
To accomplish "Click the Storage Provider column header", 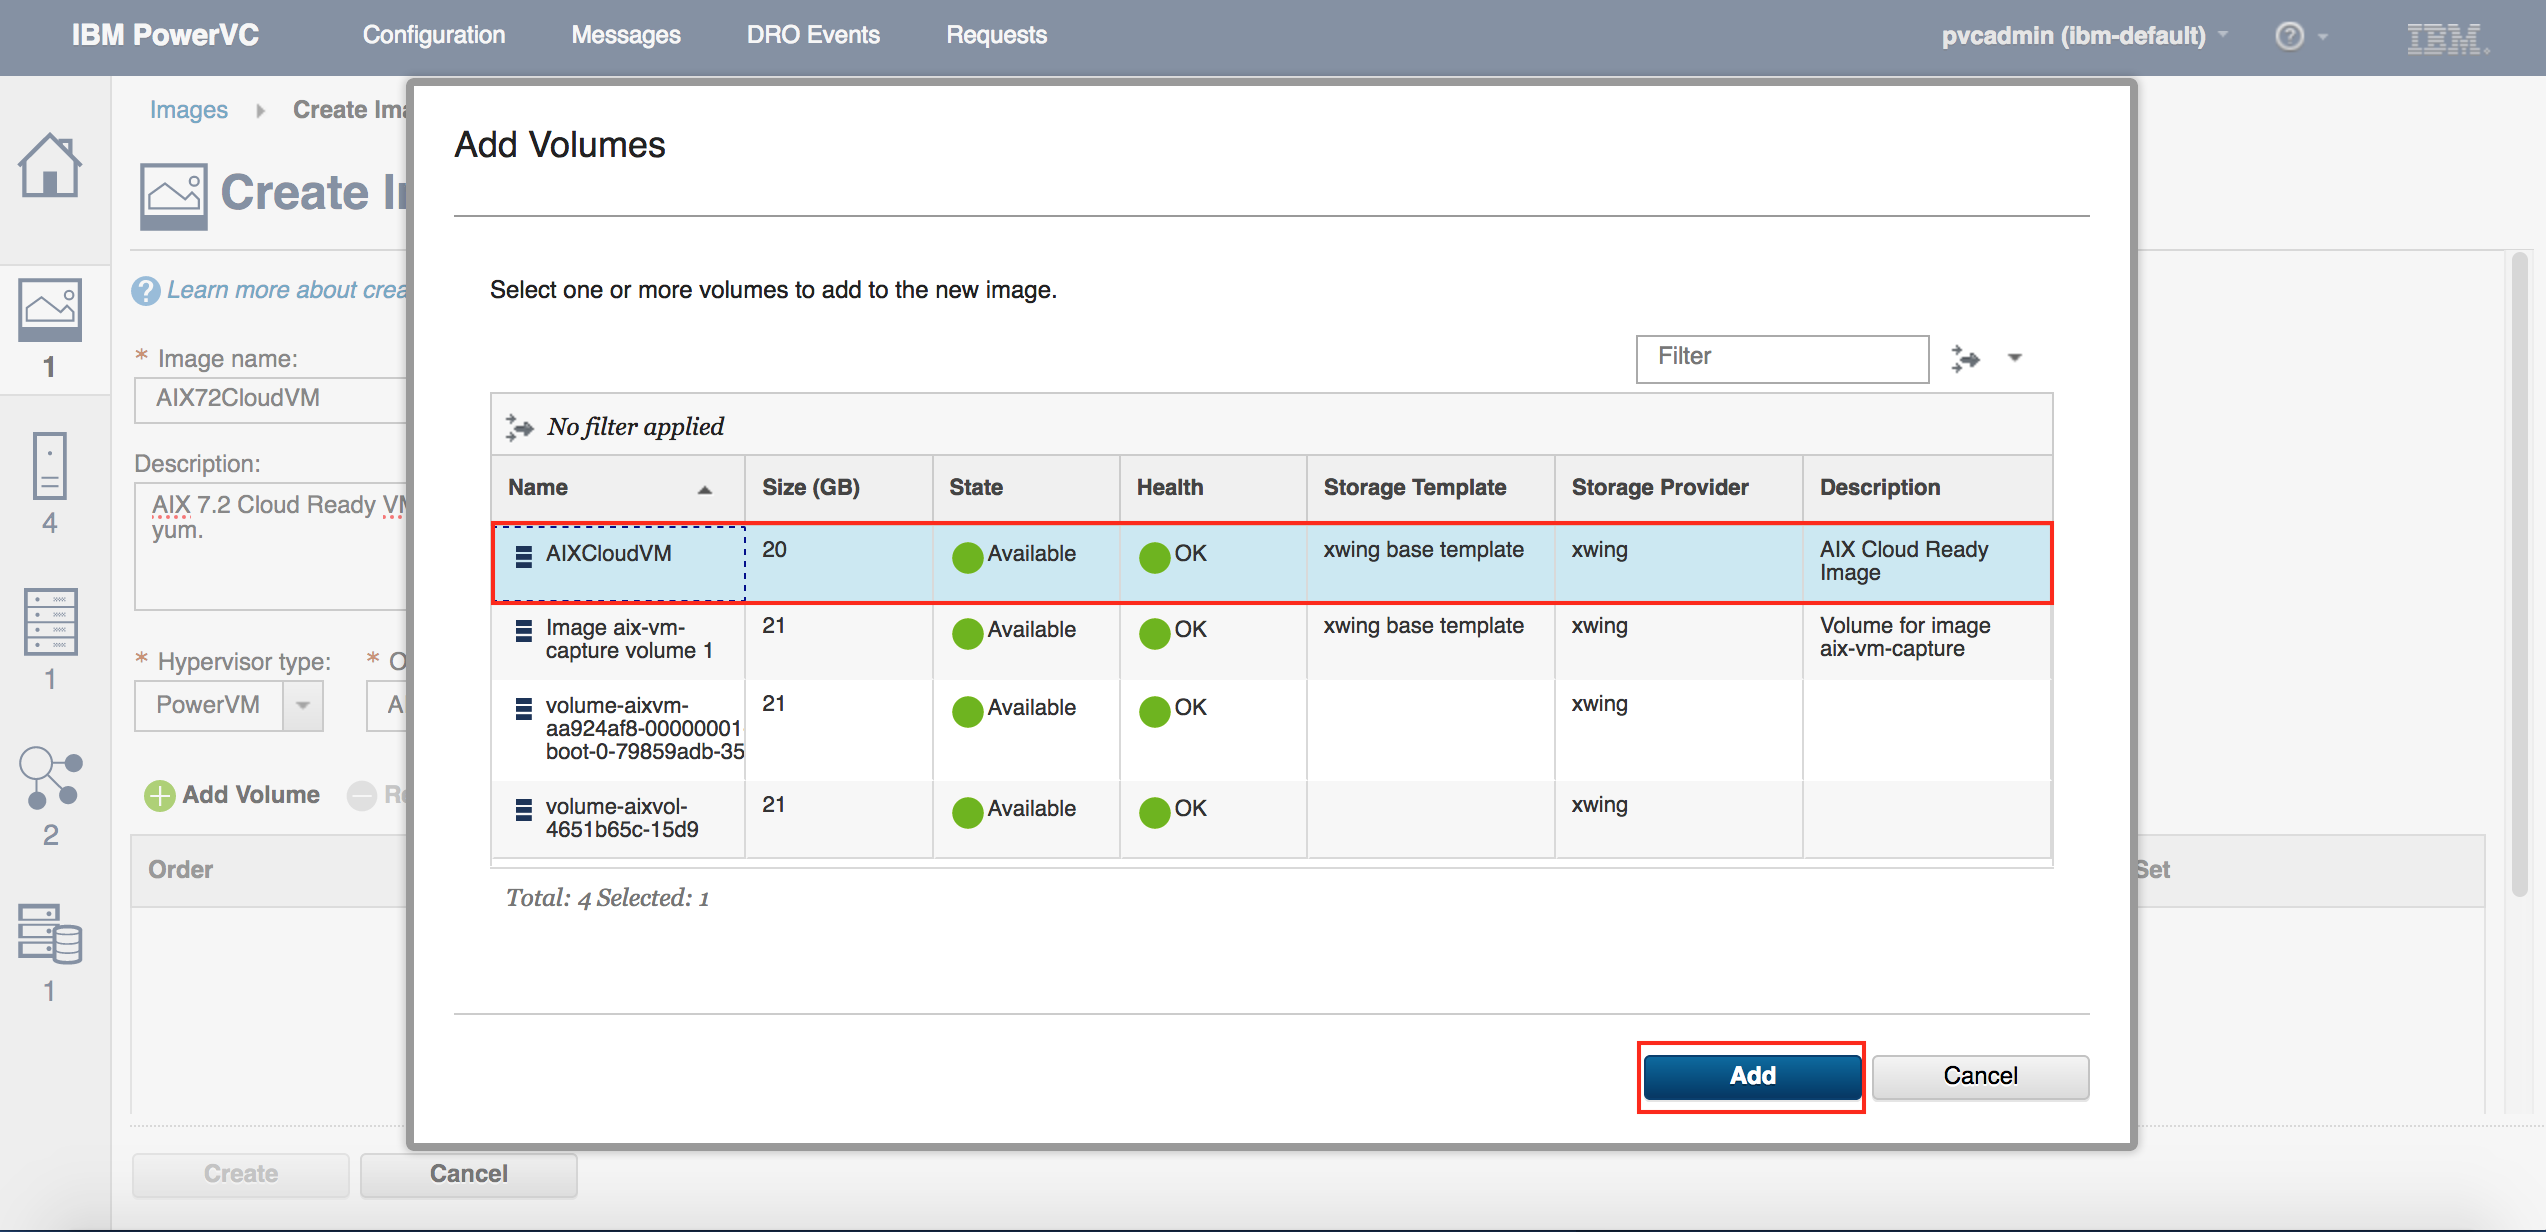I will tap(1678, 488).
